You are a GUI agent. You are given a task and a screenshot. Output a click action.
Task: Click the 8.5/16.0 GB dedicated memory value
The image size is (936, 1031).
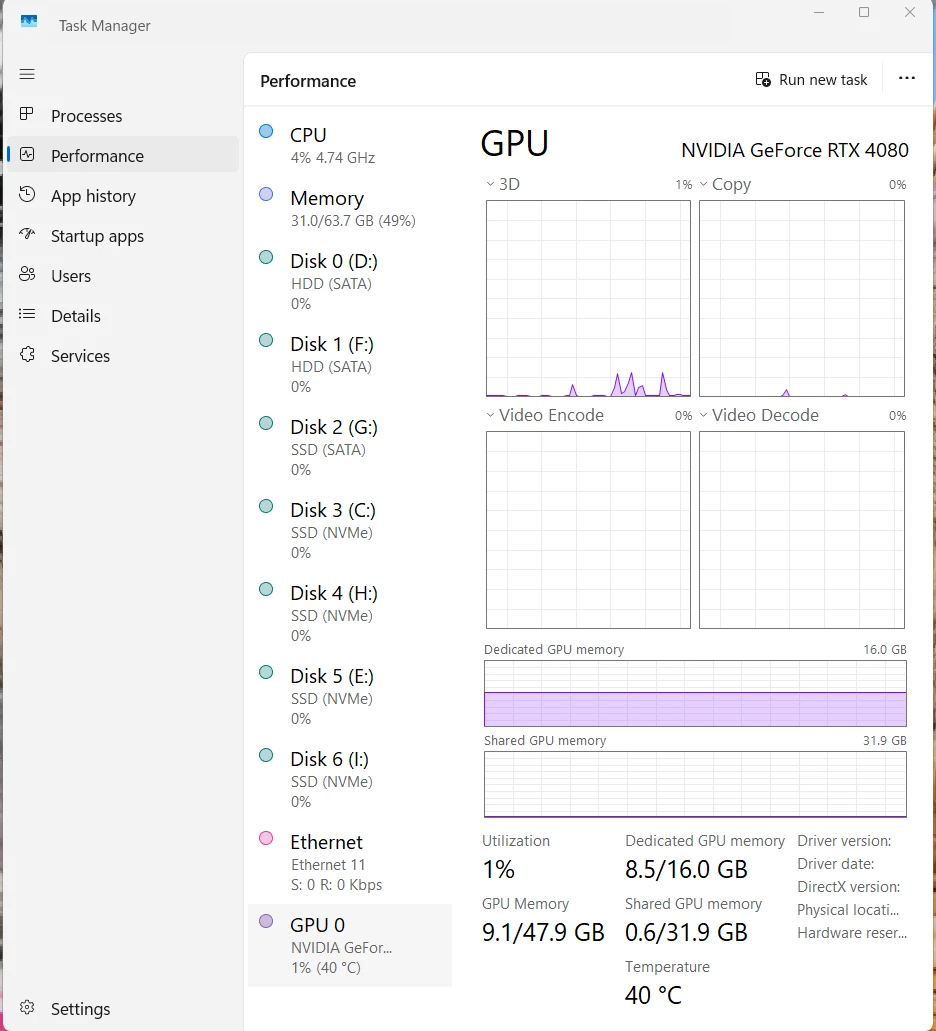point(686,869)
